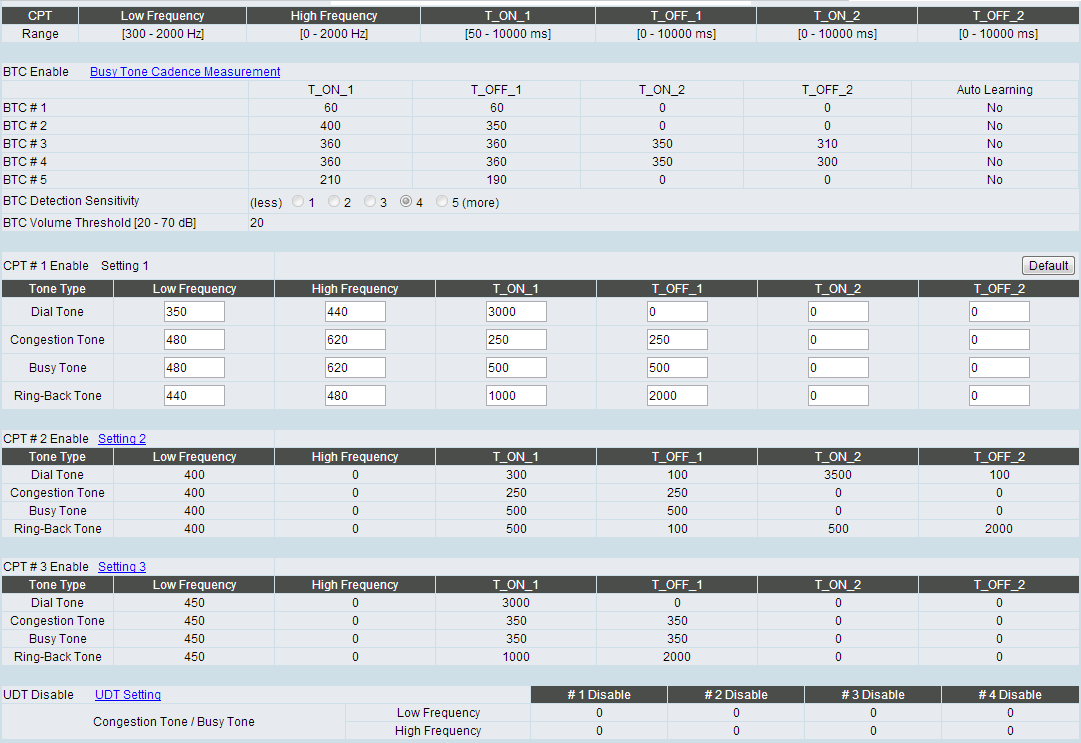Click Dial Tone T_OFF_2 input field
The image size is (1081, 743).
[999, 312]
